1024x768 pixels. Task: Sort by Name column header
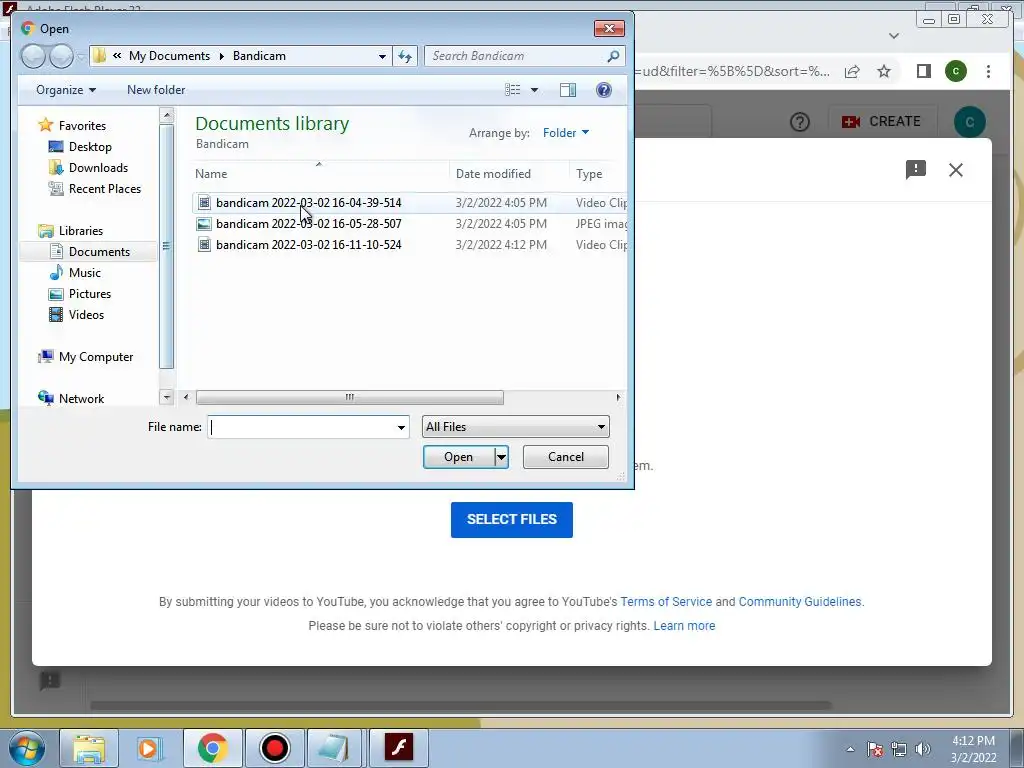[211, 174]
